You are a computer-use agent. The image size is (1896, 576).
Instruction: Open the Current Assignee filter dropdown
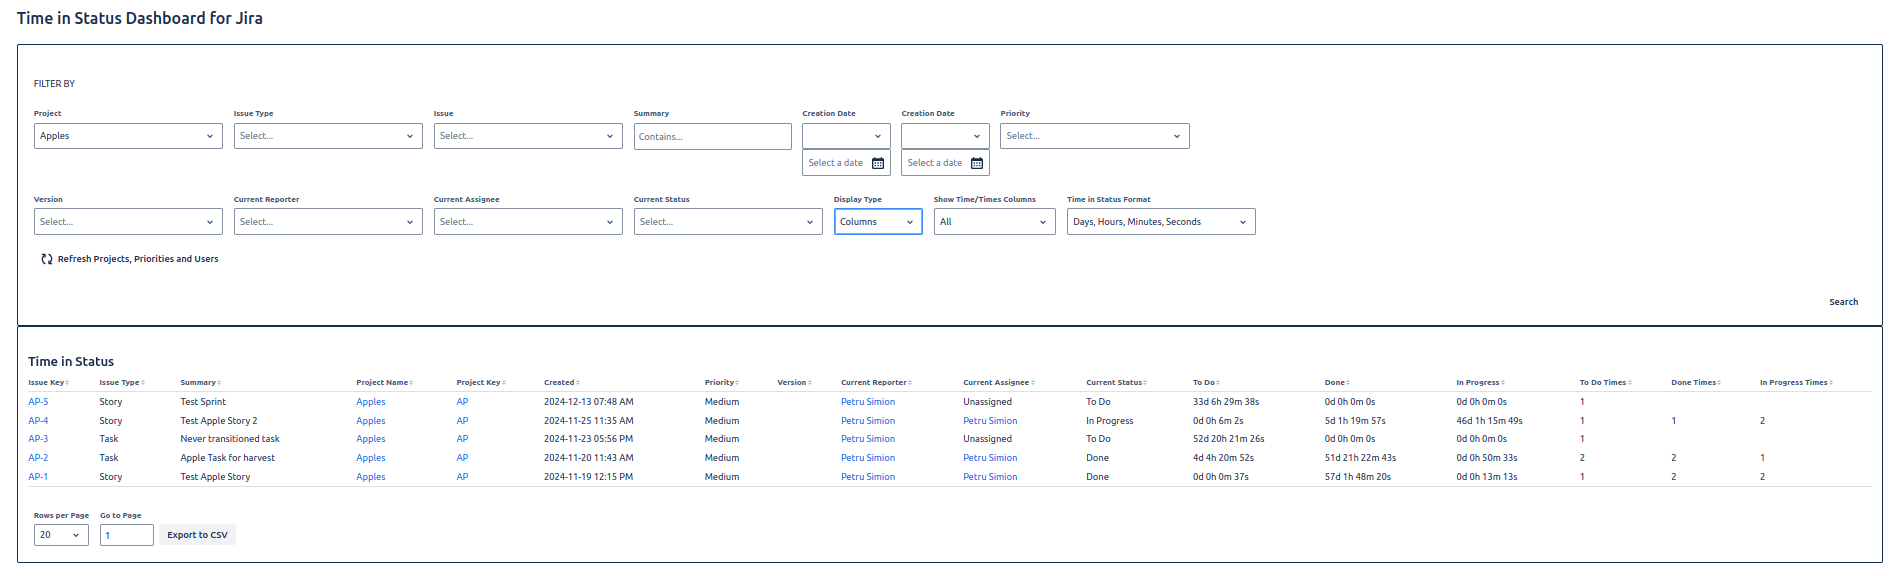point(528,222)
